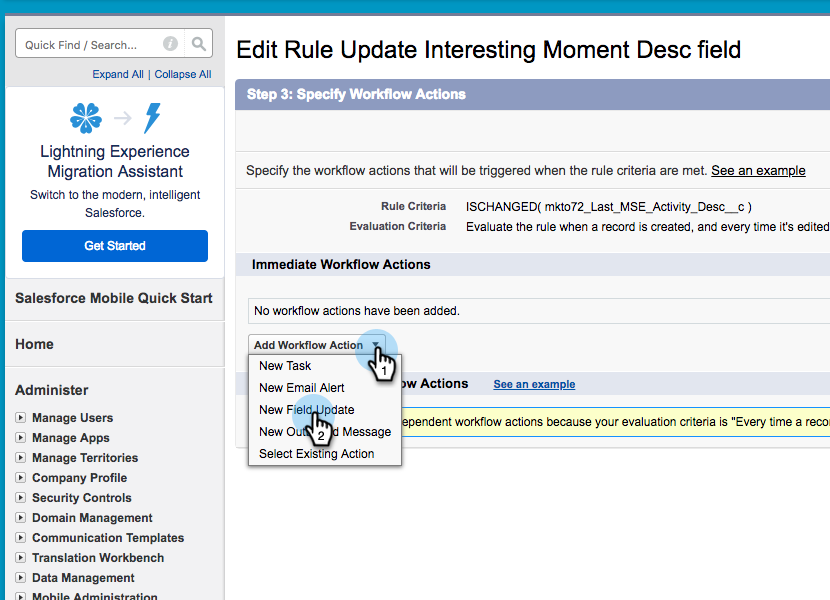Choose New Outbound Message from the menu
Screen dimensions: 830x600
tap(324, 432)
